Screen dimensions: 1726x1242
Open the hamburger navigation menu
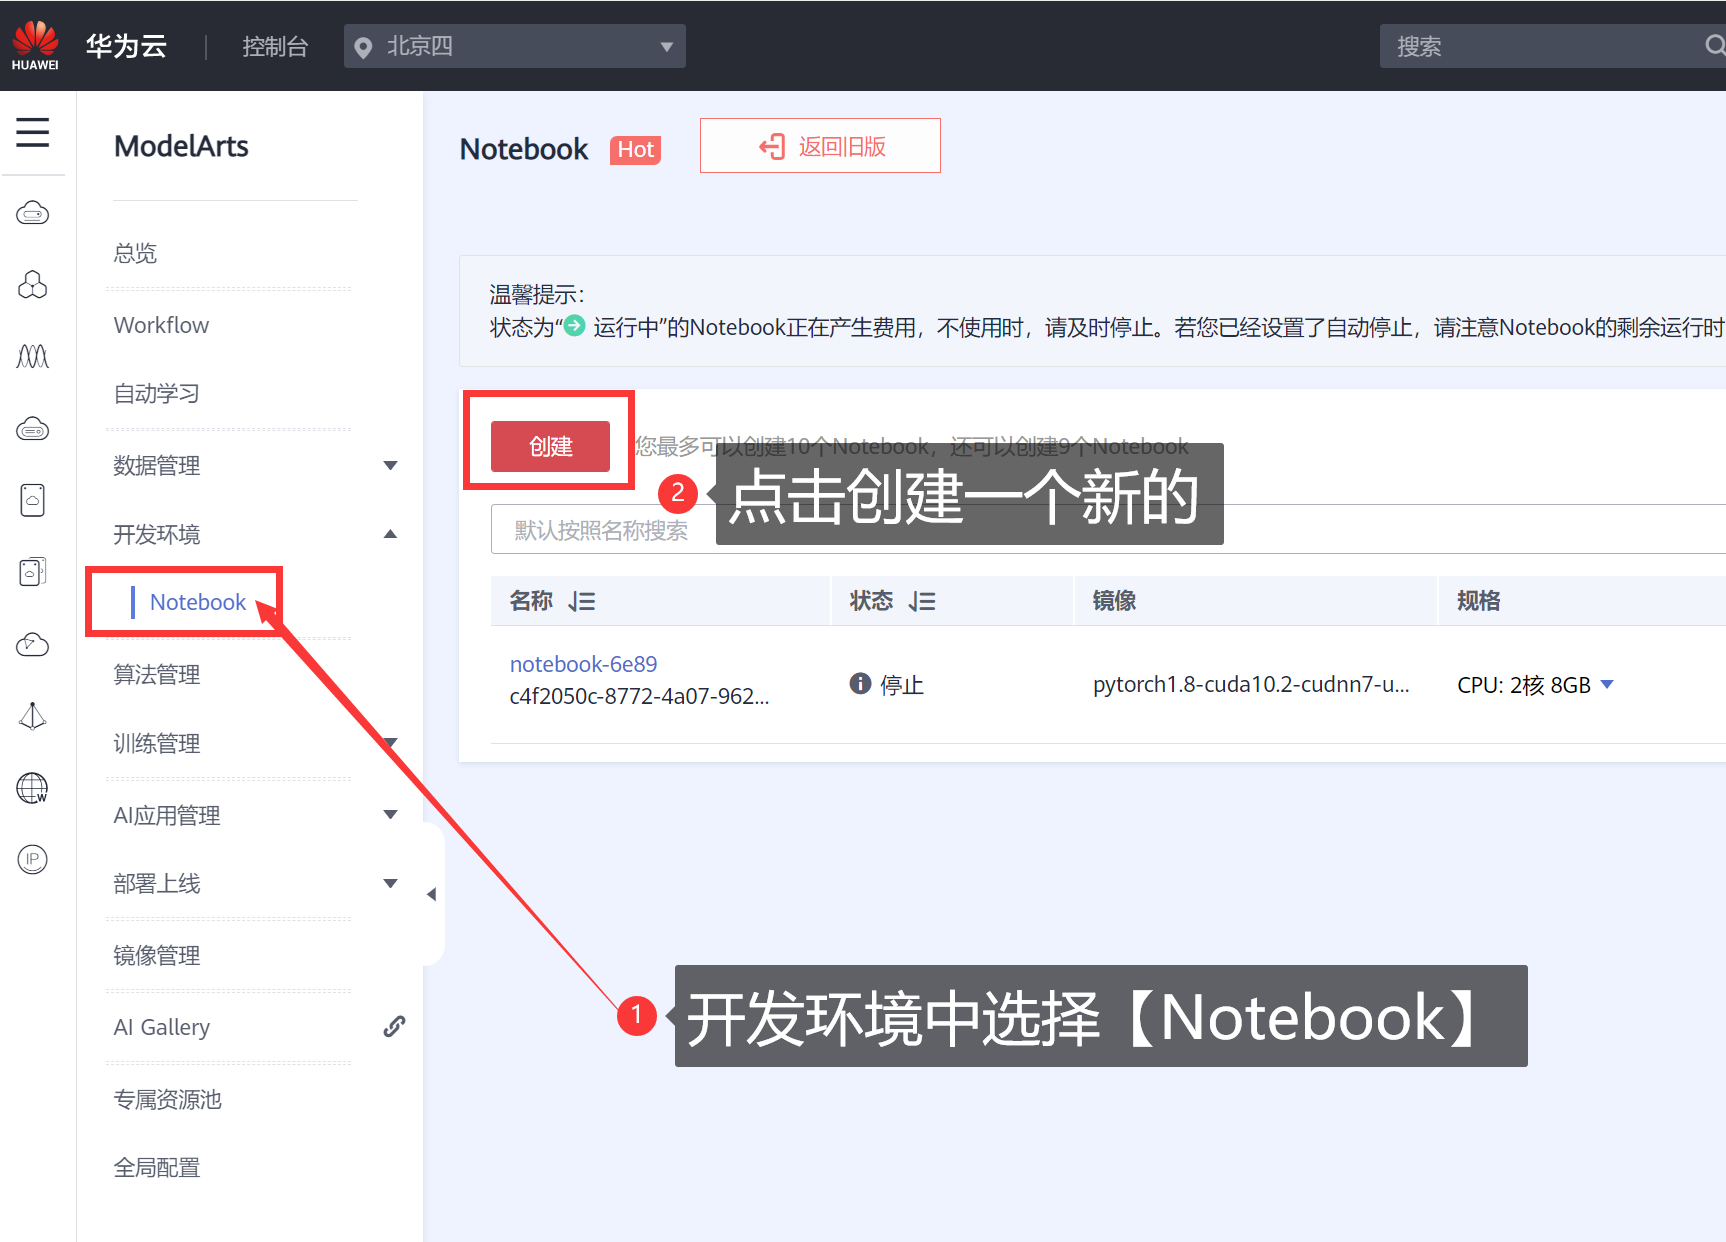pyautogui.click(x=33, y=132)
